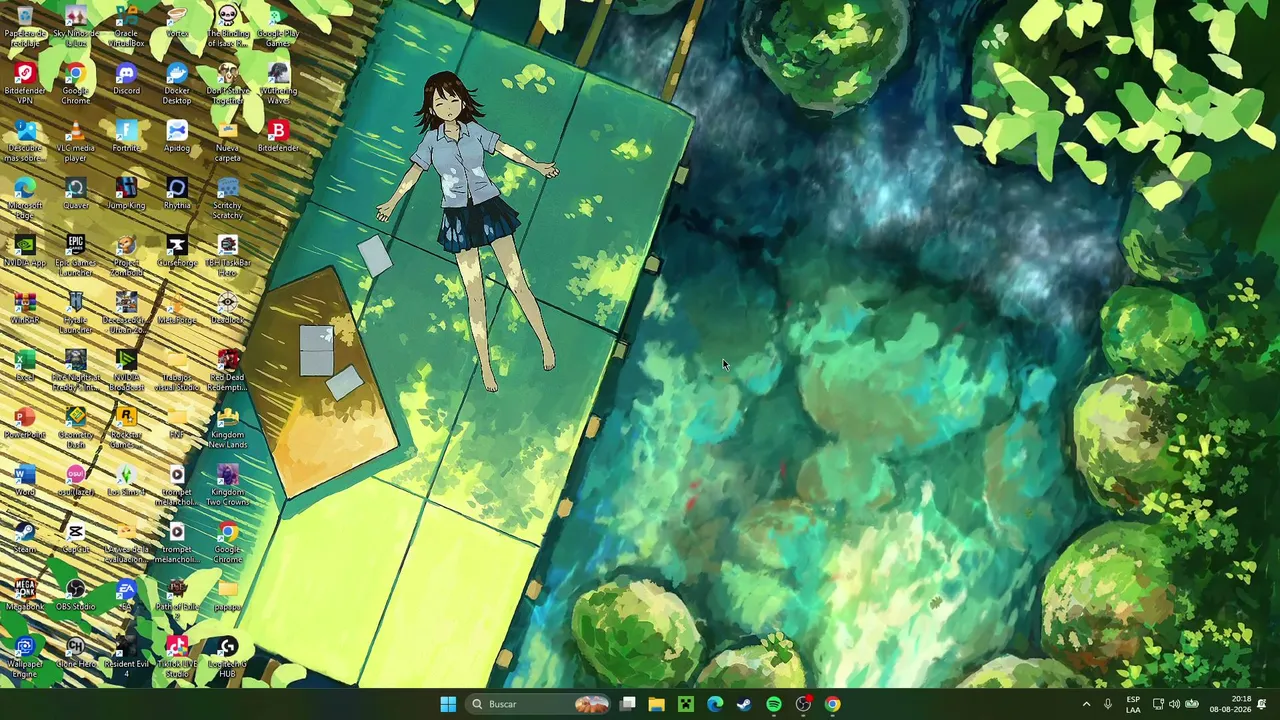Image resolution: width=1280 pixels, height=720 pixels.
Task: Show hidden system tray icons
Action: (1087, 704)
